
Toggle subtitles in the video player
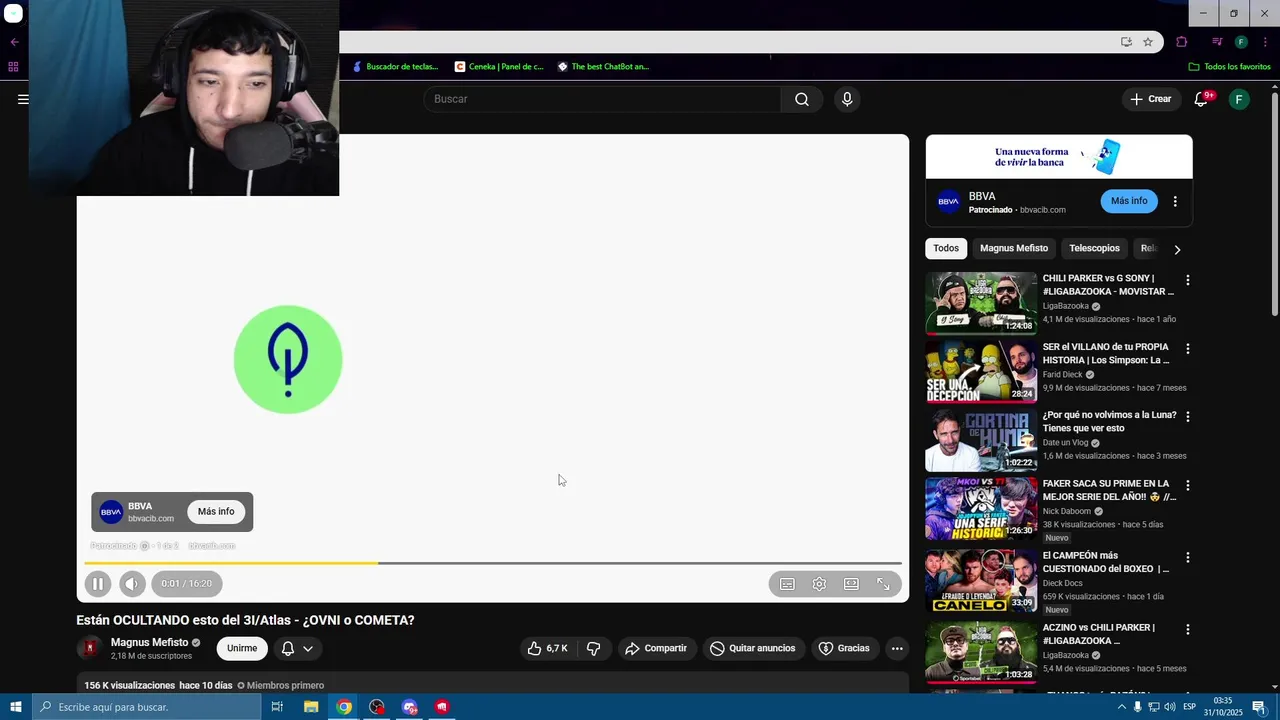(x=787, y=584)
